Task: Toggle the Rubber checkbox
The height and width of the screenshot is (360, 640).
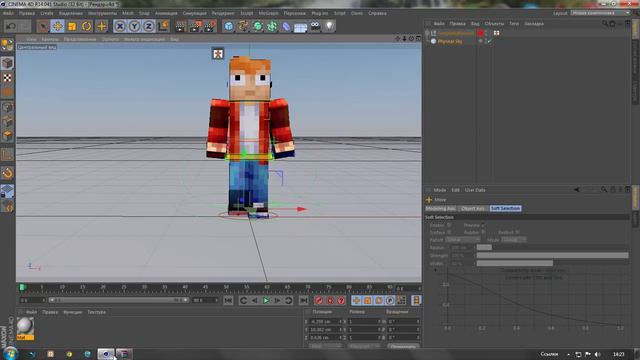Action: click(483, 232)
